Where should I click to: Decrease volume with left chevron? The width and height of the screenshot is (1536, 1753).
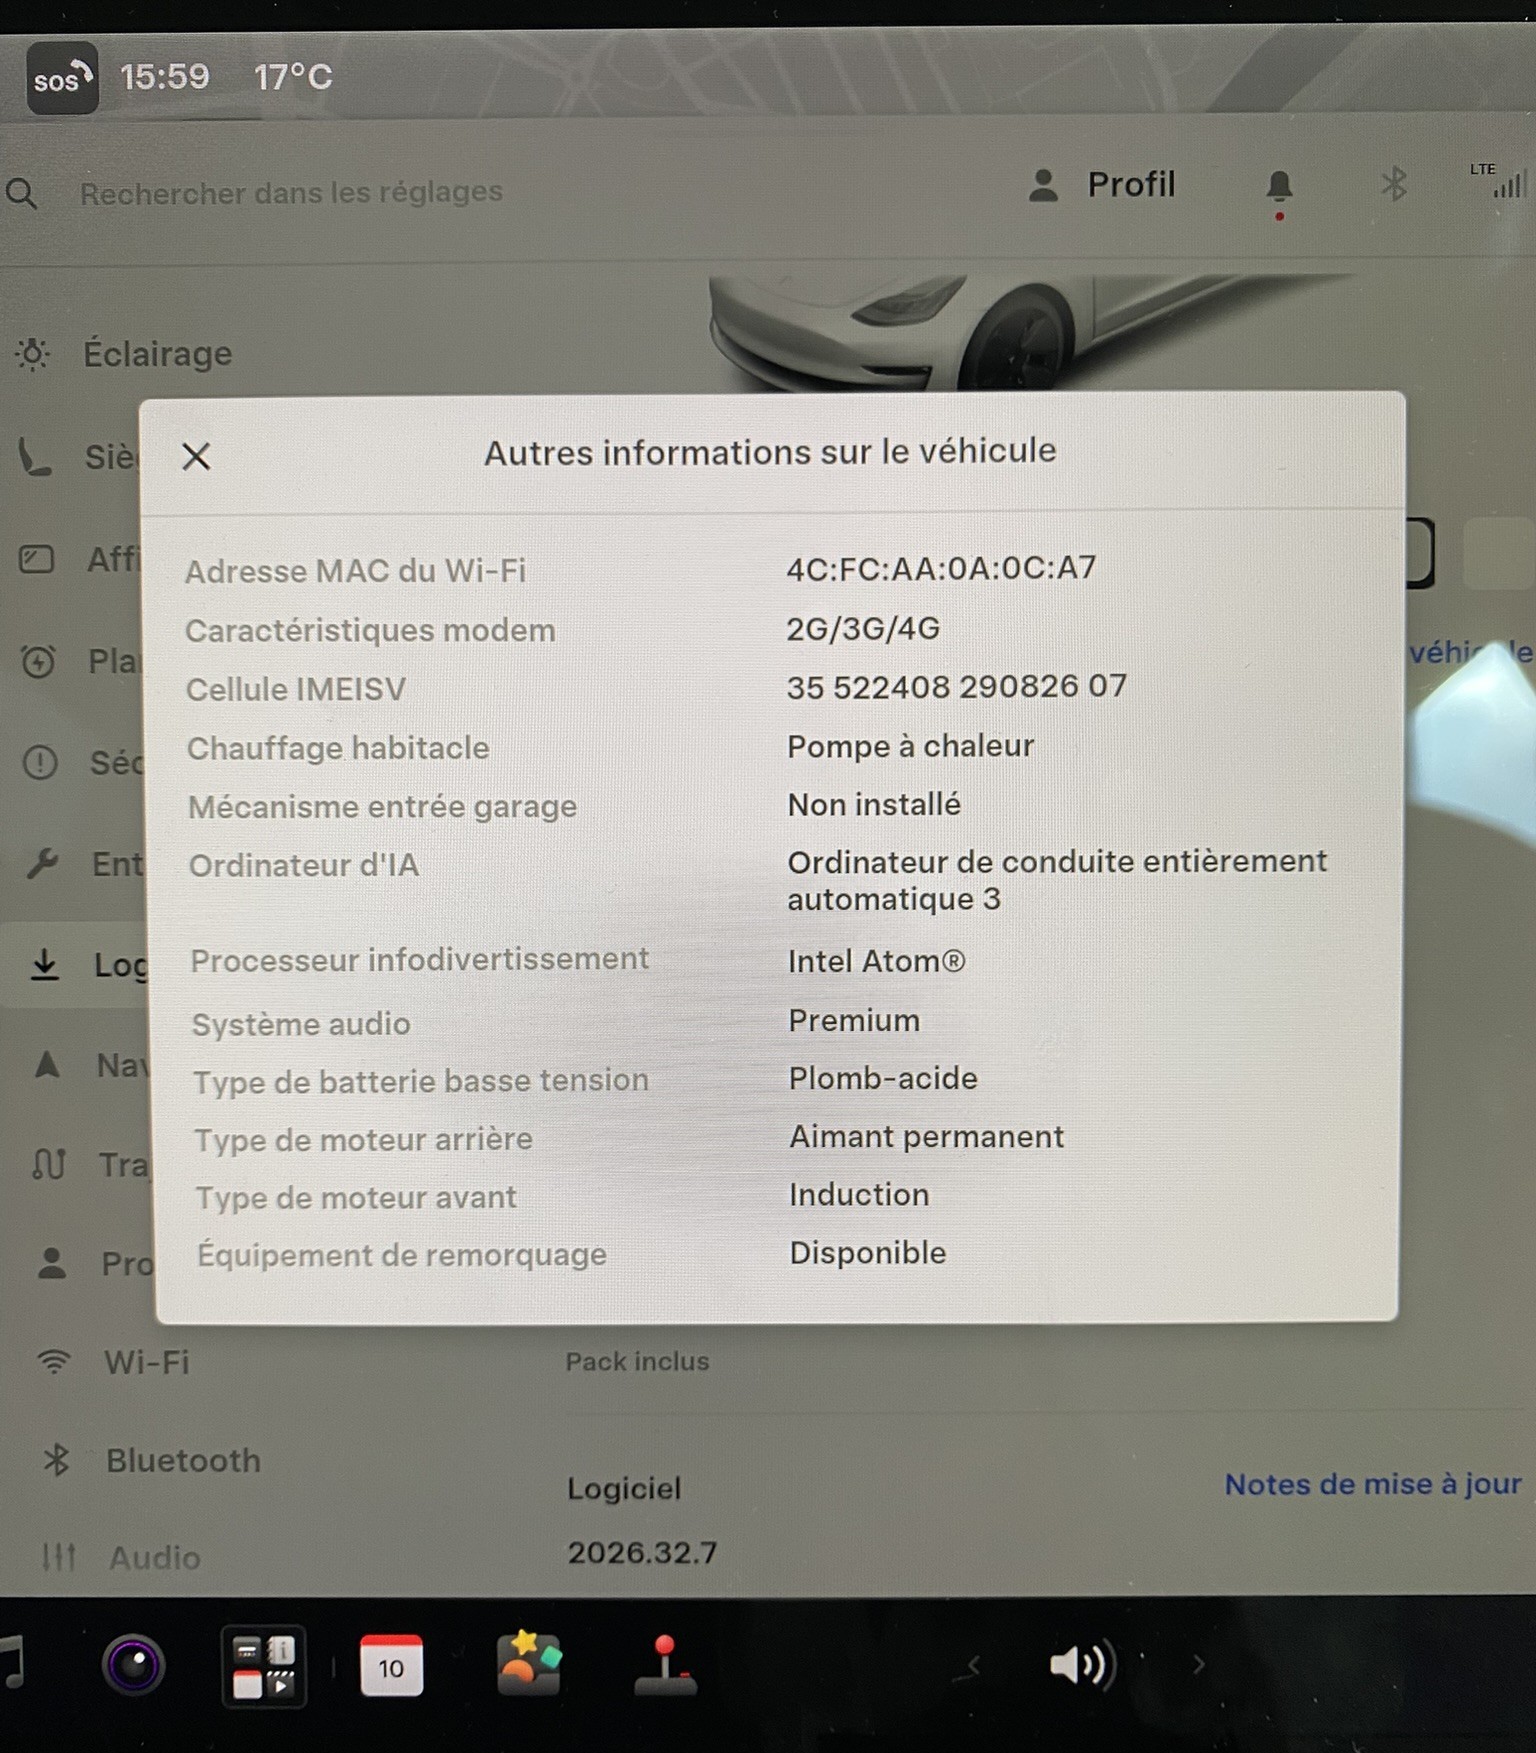pos(973,1665)
